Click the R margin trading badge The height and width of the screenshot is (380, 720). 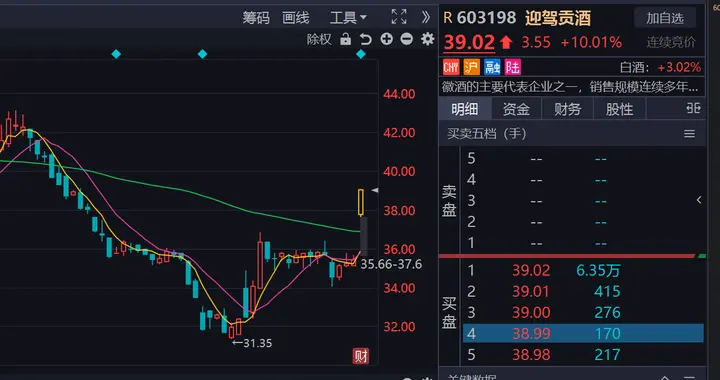[448, 18]
